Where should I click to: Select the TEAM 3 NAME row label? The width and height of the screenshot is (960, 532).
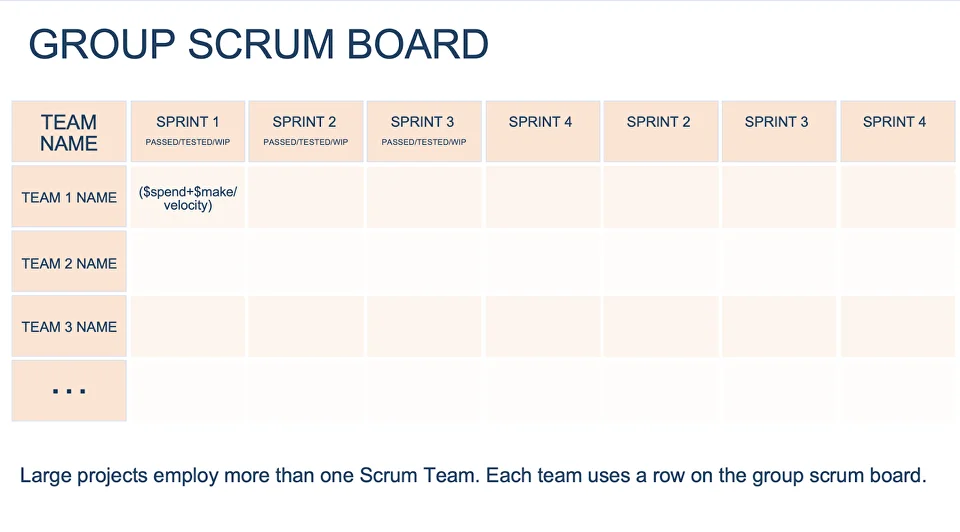click(69, 326)
